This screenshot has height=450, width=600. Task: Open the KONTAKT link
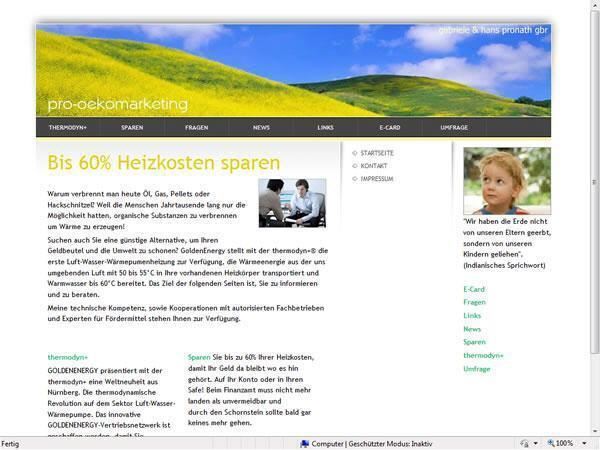374,166
